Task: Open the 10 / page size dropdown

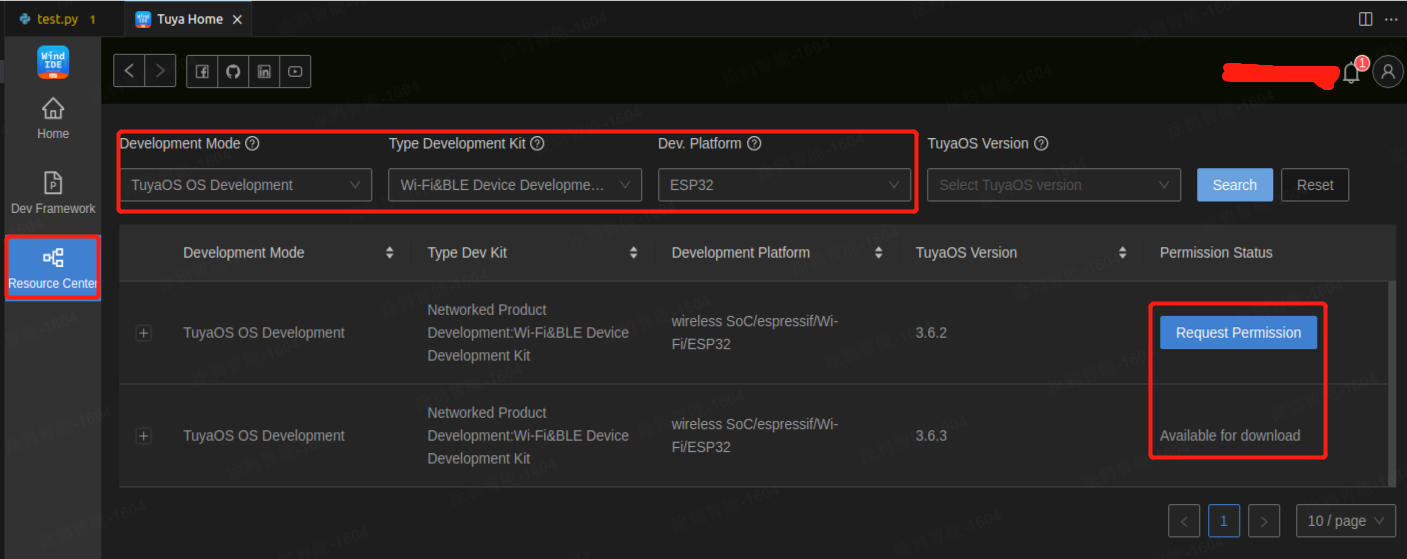Action: coord(1346,521)
